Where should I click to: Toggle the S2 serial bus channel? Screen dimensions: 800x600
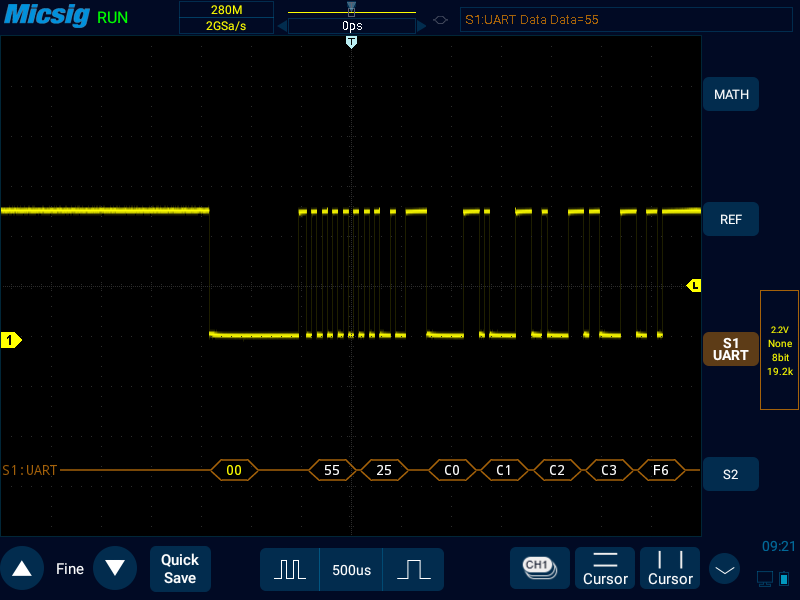[x=731, y=474]
